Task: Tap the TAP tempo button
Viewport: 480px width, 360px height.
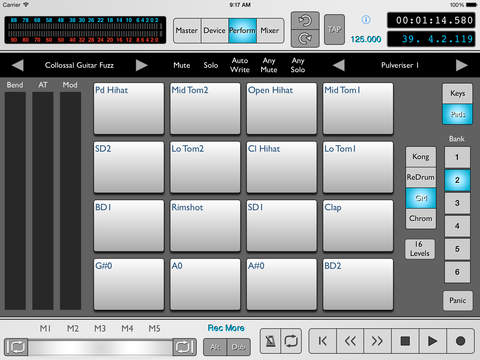Action: 334,30
